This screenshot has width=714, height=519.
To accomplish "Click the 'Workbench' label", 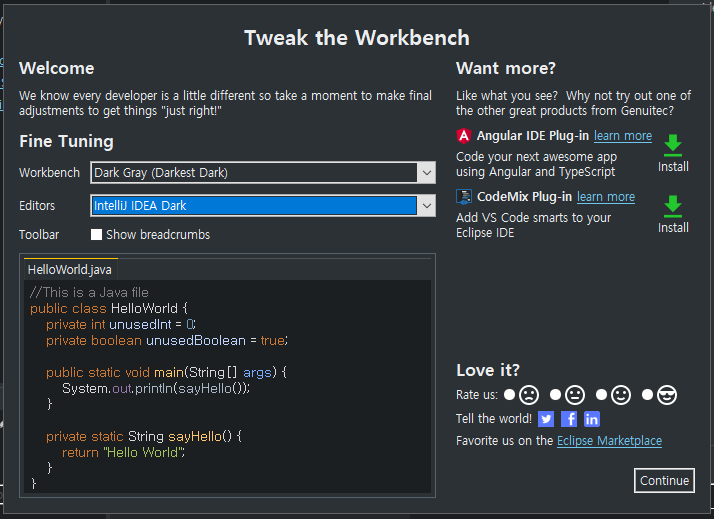I will (49, 173).
